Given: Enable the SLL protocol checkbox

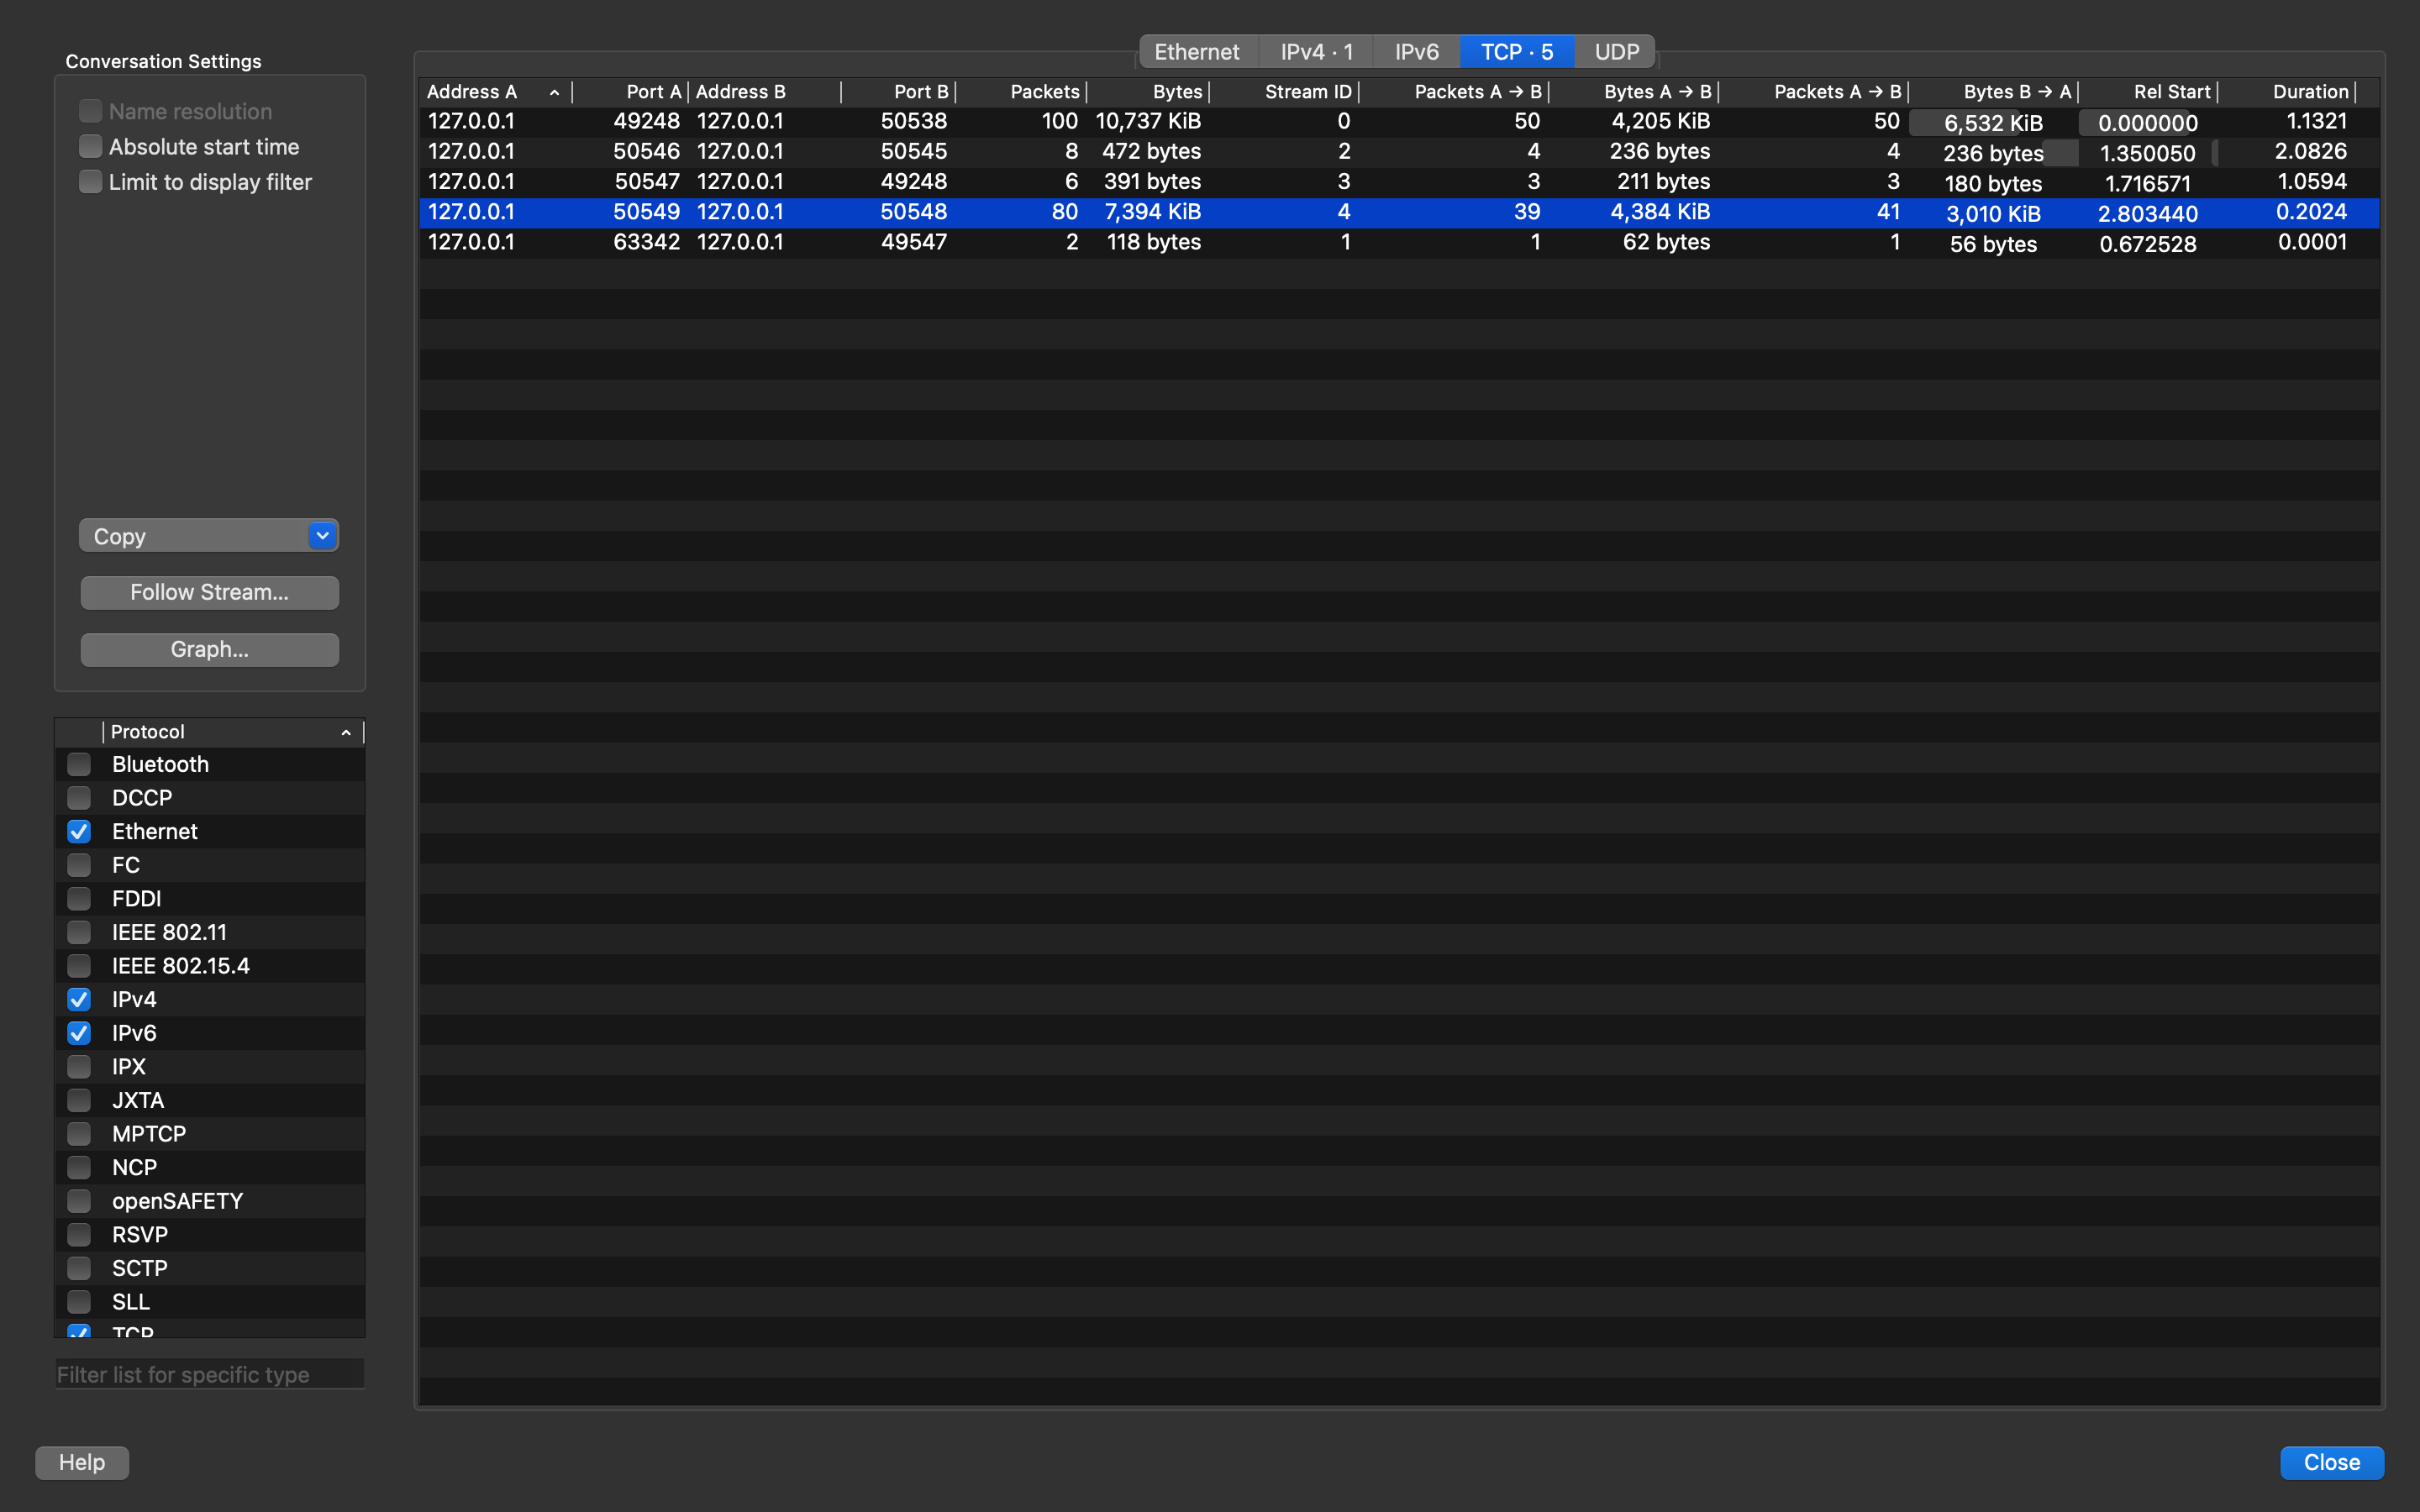Looking at the screenshot, I should tap(79, 1302).
